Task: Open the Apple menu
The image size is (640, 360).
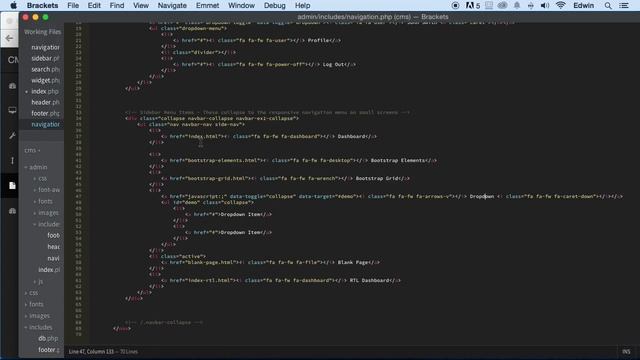Action: pos(13,5)
